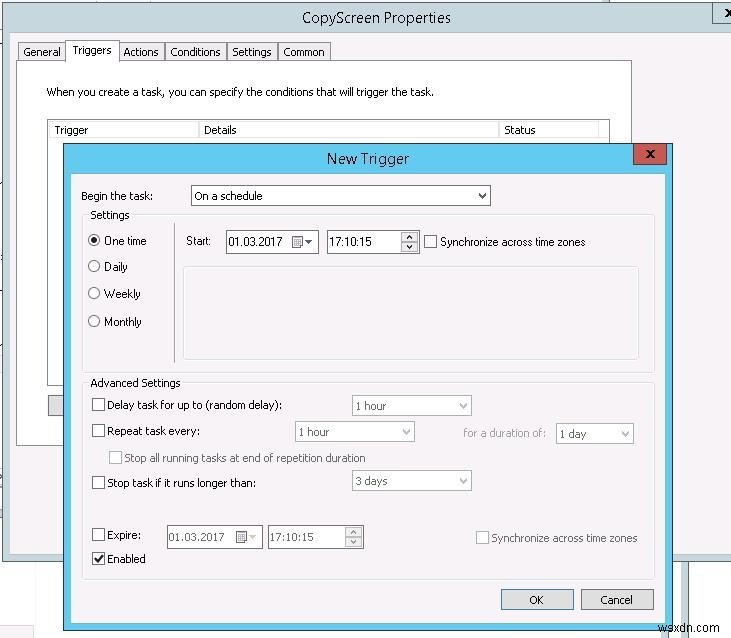Decrease the Start time with down arrow

click(x=409, y=247)
